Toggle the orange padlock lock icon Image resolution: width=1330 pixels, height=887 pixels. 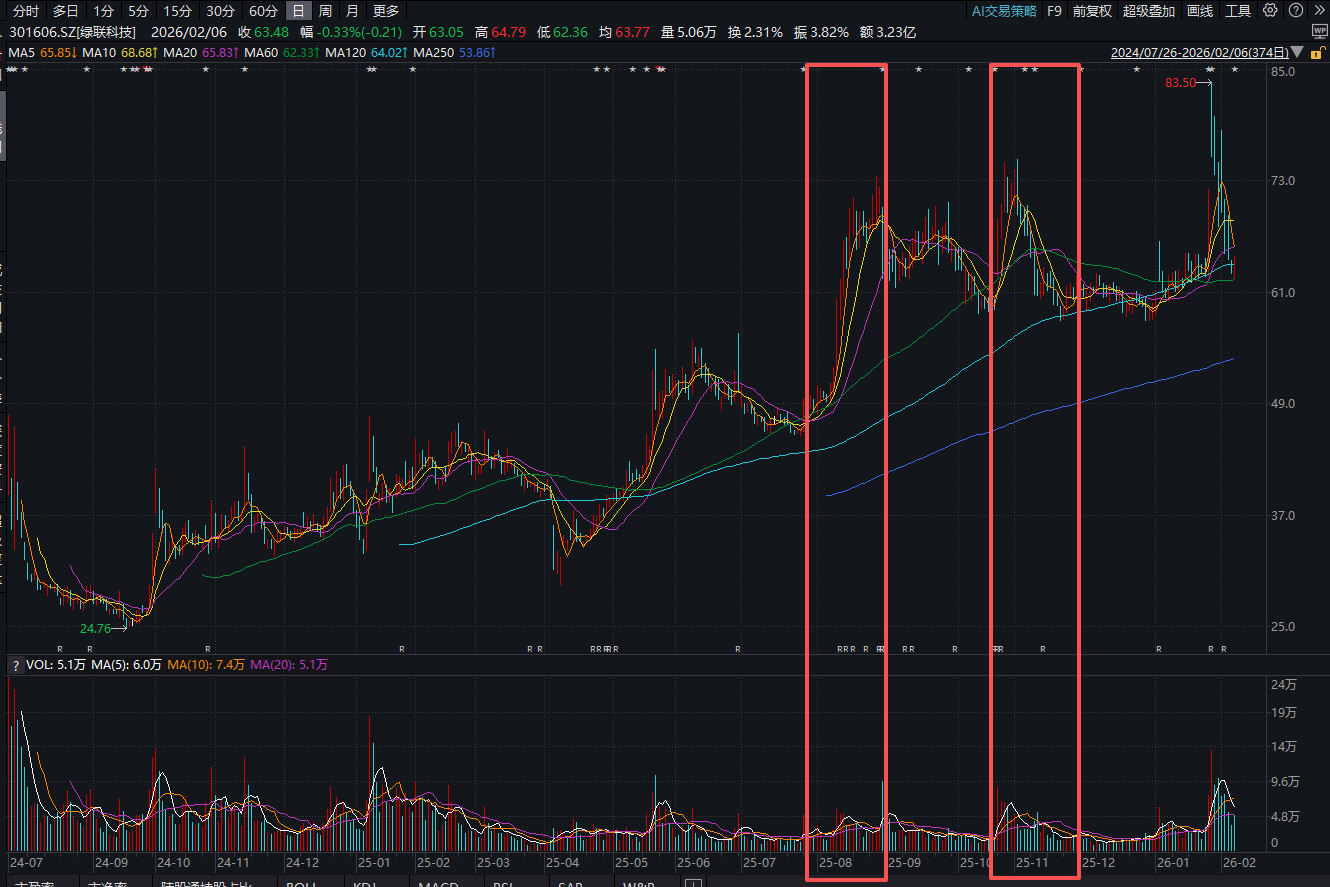pos(1318,52)
